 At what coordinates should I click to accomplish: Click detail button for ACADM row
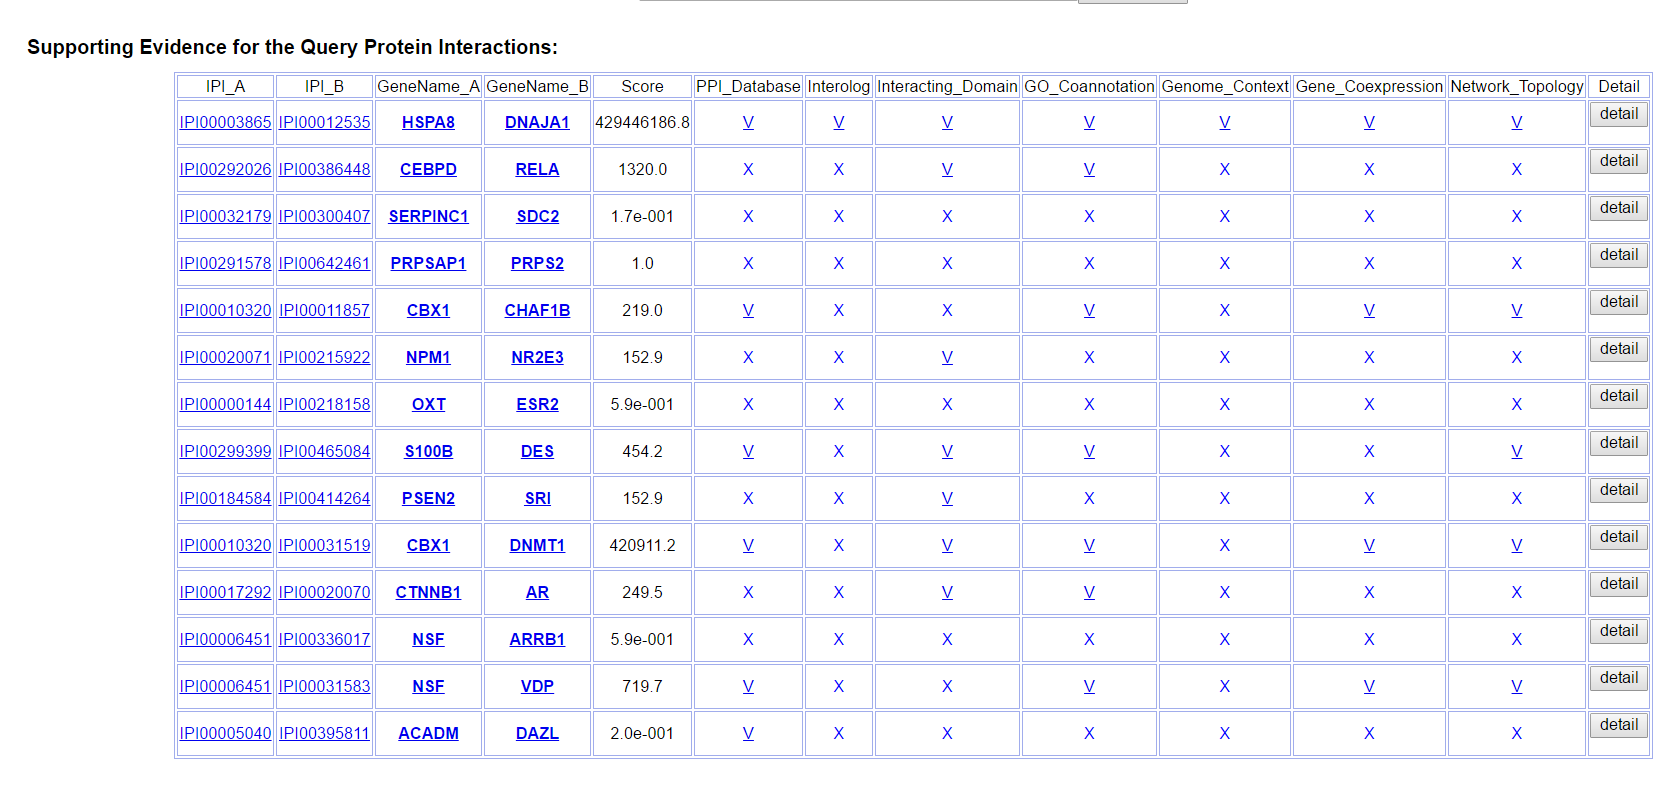point(1618,725)
